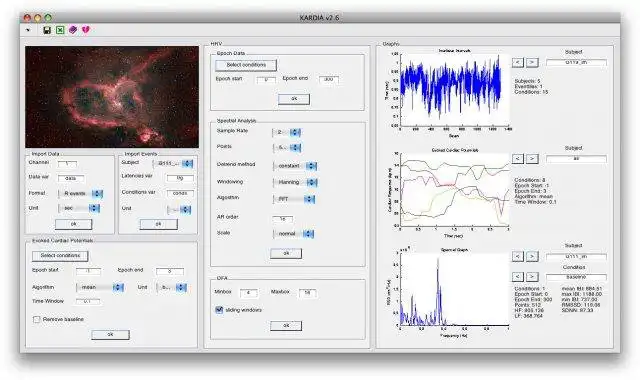The width and height of the screenshot is (640, 380).
Task: Click Select conditions in Evoked Cardiac Potentials
Action: (x=60, y=256)
